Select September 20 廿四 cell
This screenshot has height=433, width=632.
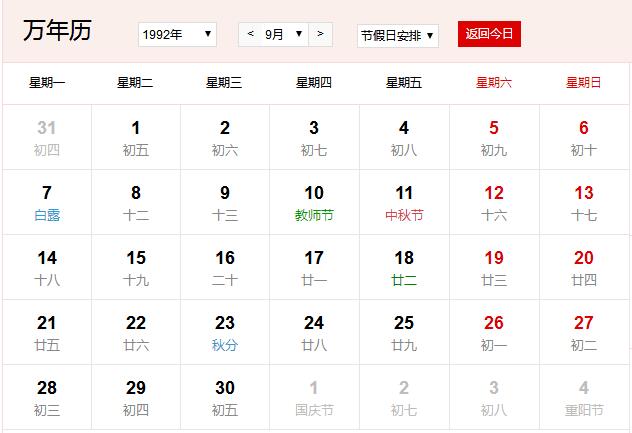pos(584,267)
